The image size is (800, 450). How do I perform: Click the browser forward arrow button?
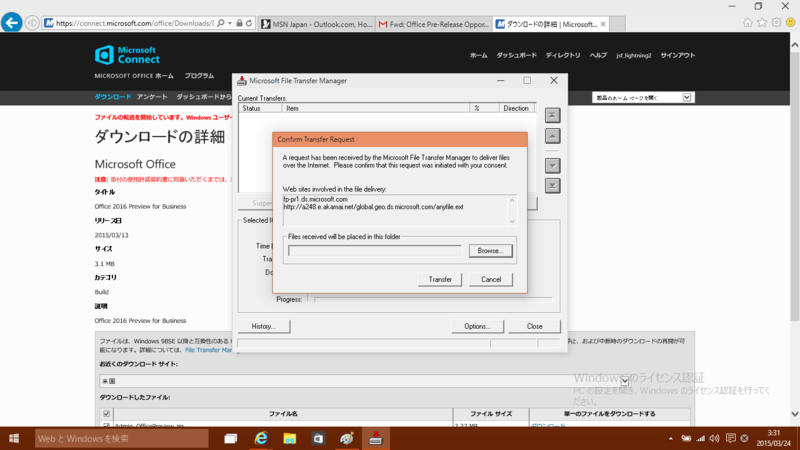(x=32, y=23)
